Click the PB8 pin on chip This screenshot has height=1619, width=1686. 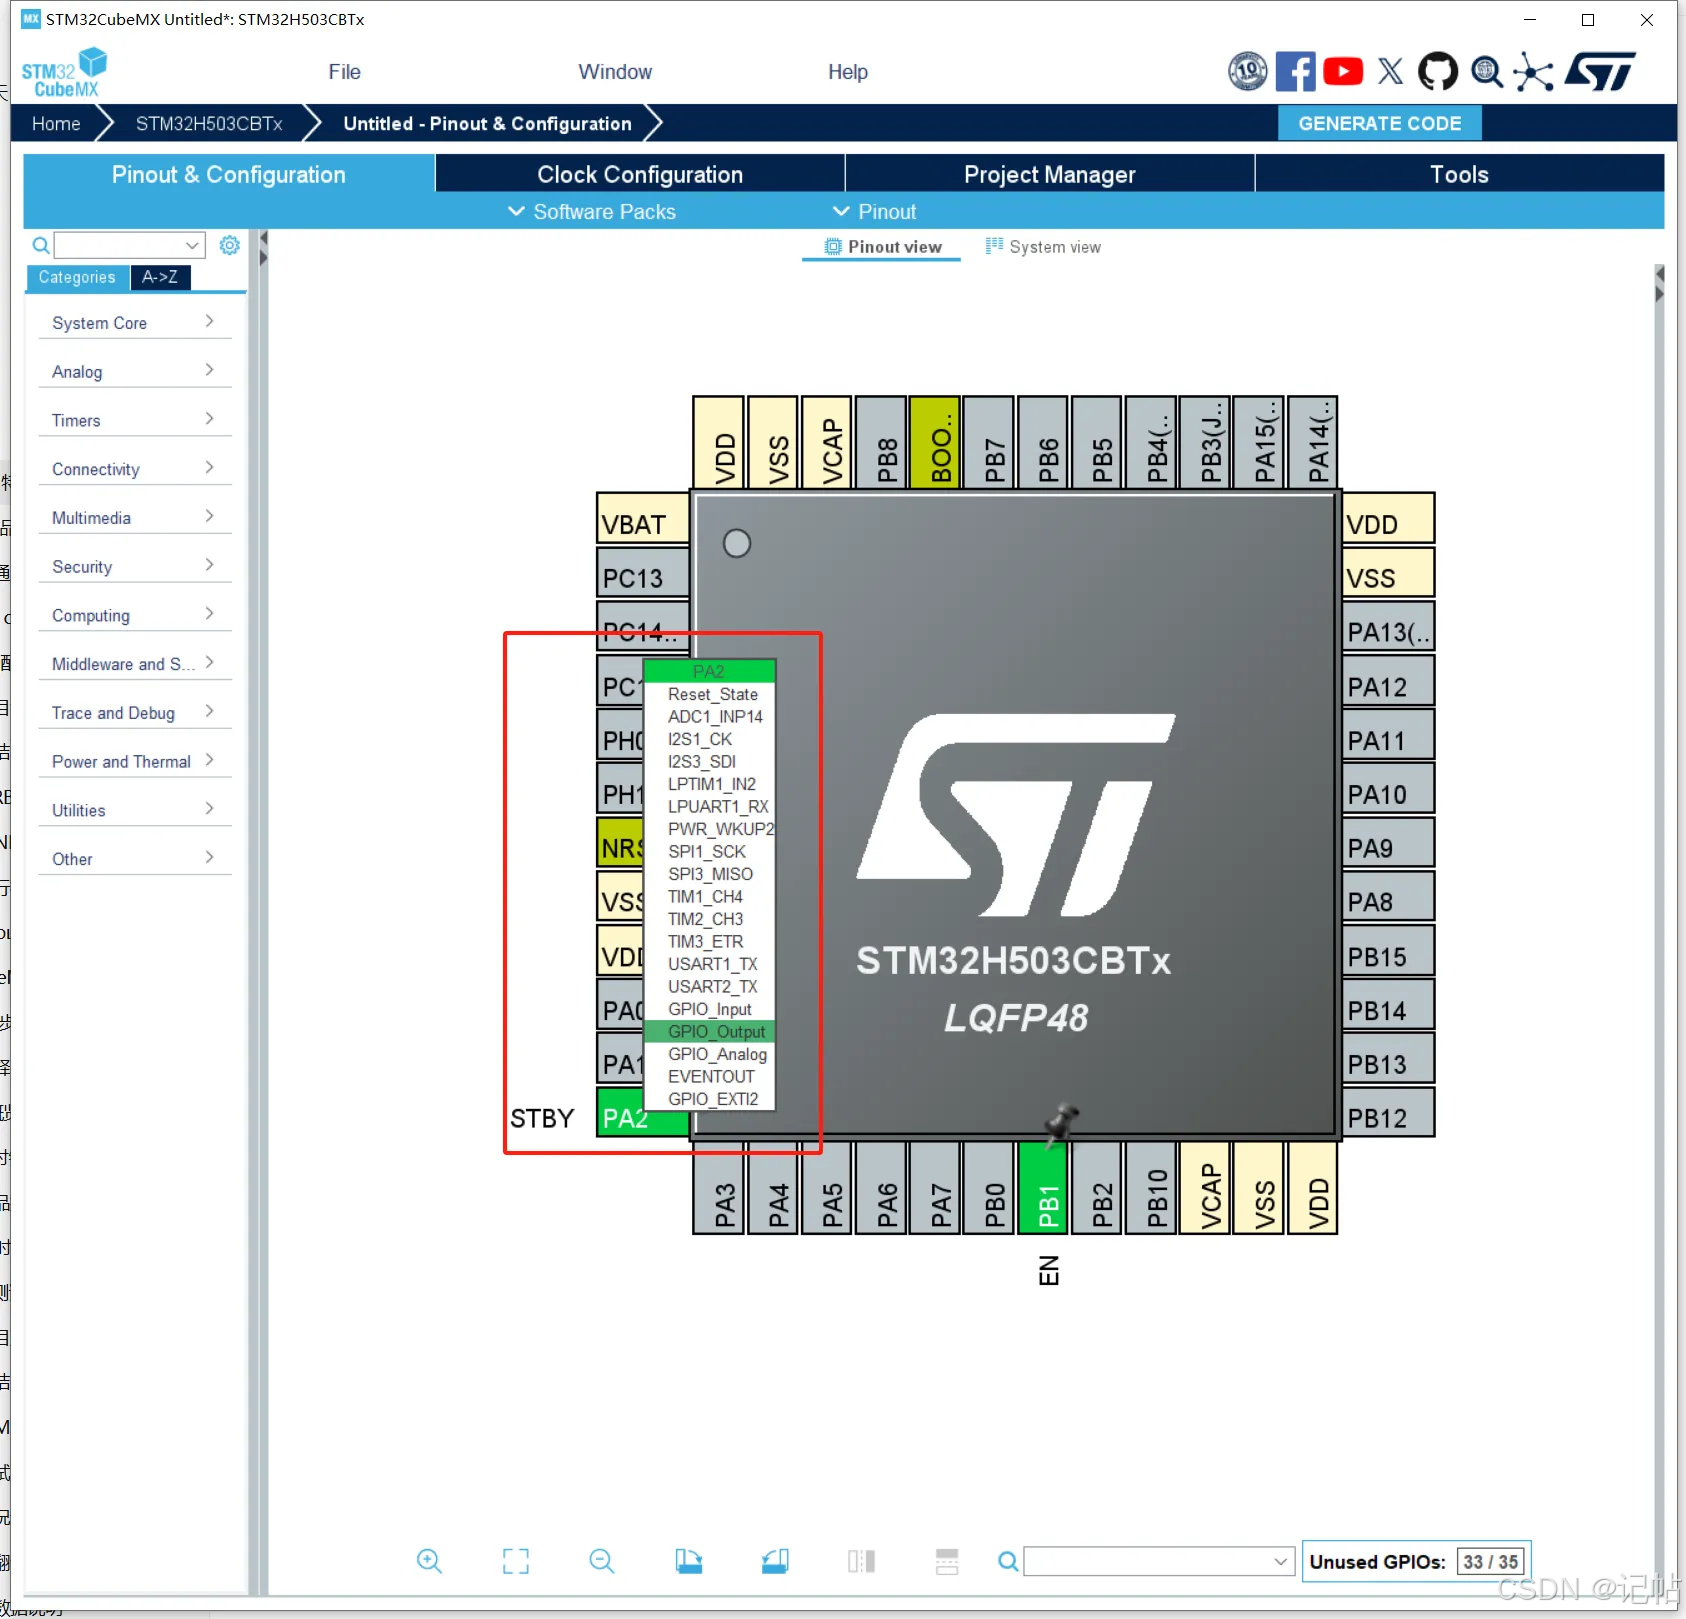point(882,442)
